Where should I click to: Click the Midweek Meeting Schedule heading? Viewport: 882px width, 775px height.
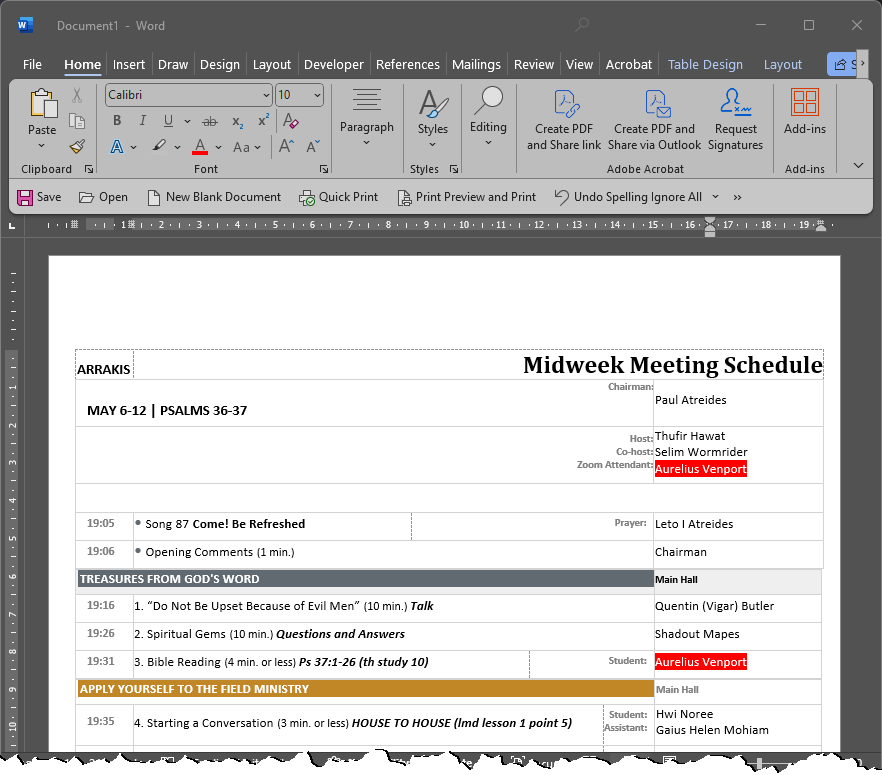(x=672, y=365)
